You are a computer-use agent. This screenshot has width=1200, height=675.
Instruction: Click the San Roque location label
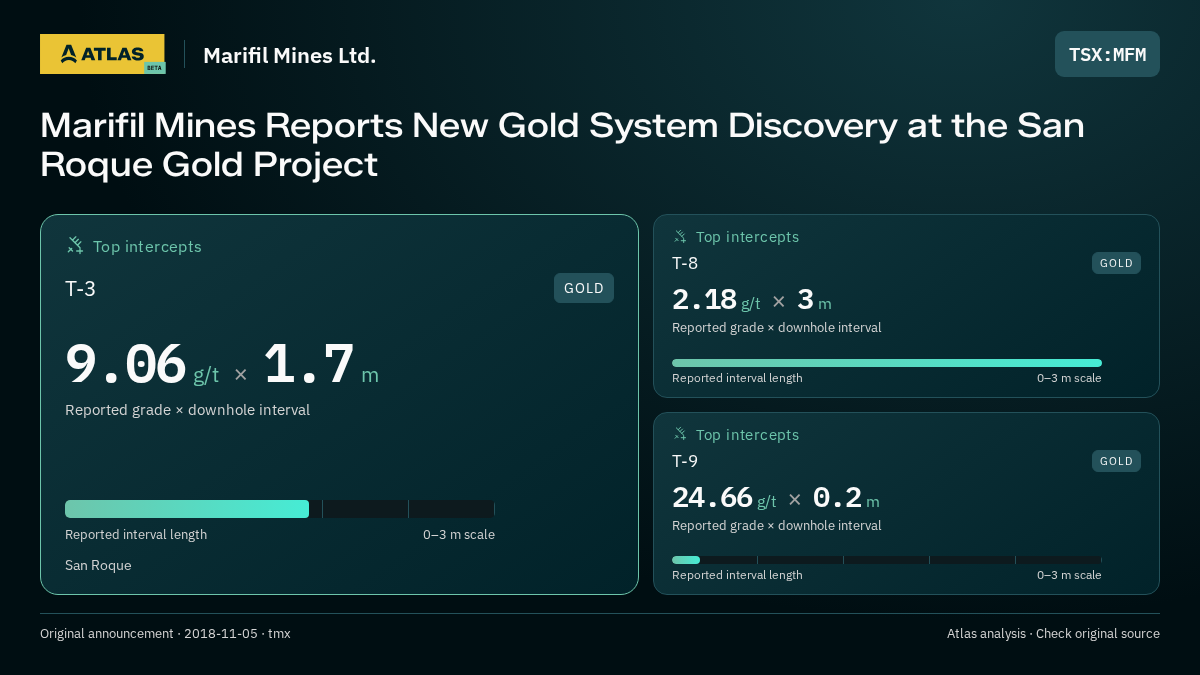[x=98, y=565]
